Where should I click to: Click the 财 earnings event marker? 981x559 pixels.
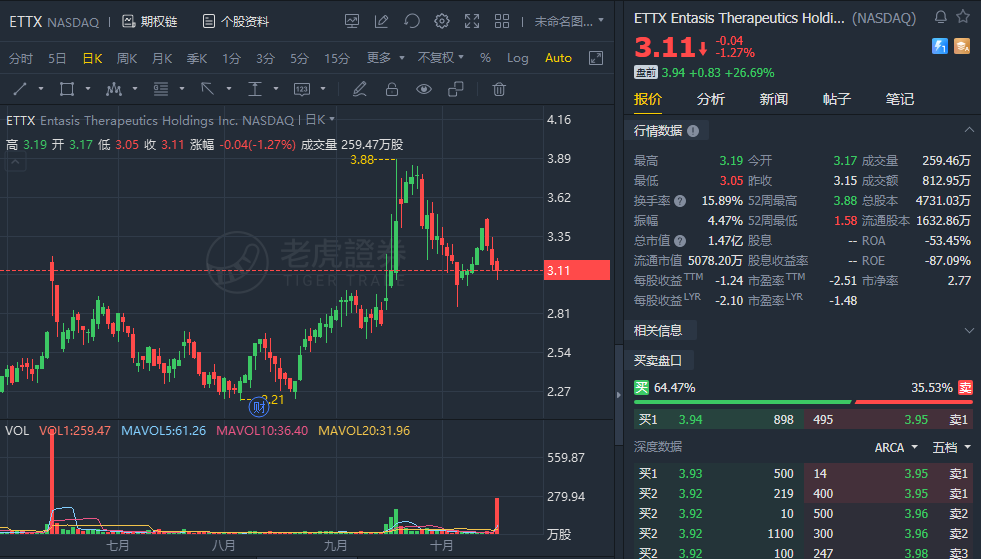259,408
